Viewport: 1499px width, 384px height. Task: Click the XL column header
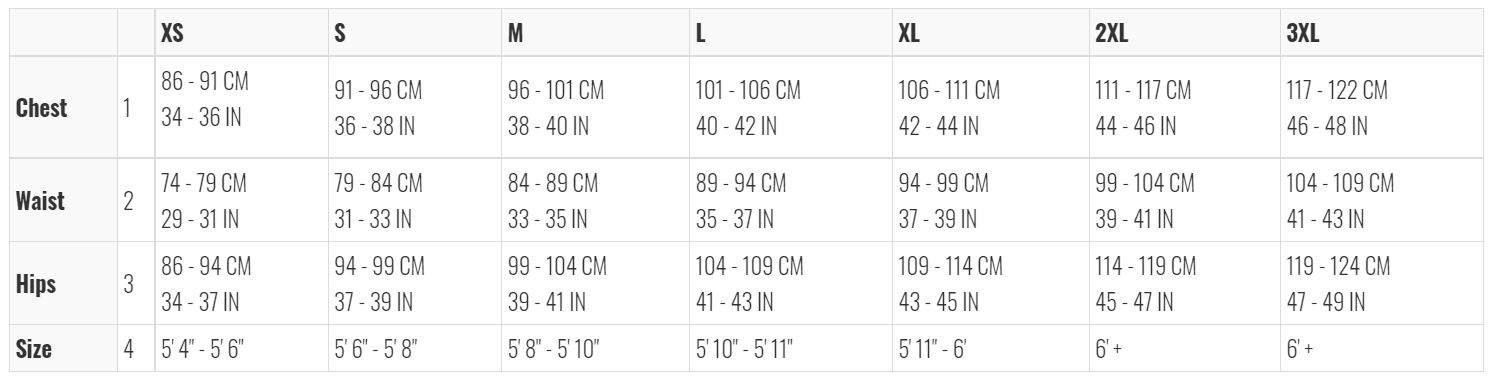coord(909,33)
